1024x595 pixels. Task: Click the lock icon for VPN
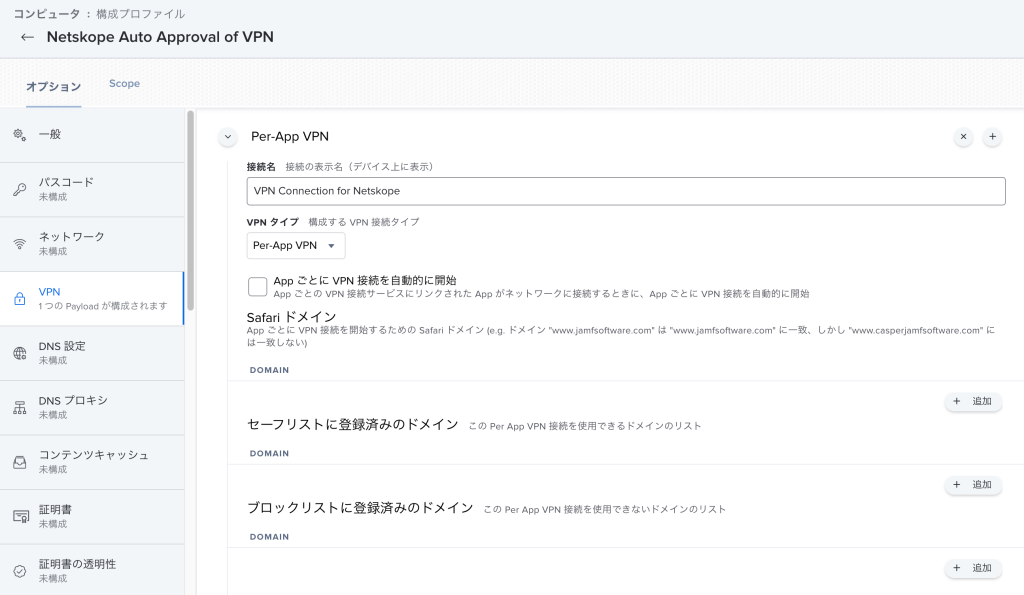tap(20, 298)
